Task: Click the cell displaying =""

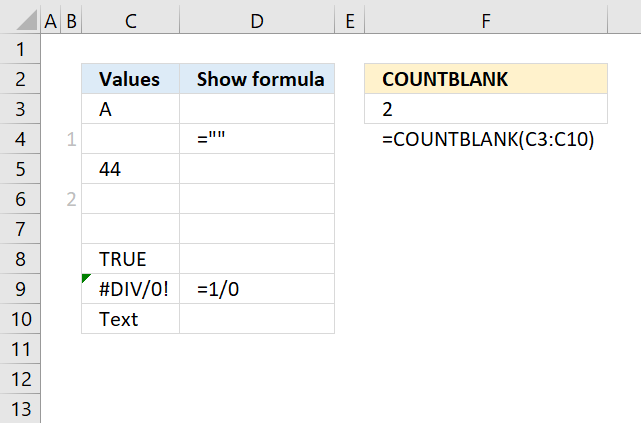Action: (x=257, y=140)
